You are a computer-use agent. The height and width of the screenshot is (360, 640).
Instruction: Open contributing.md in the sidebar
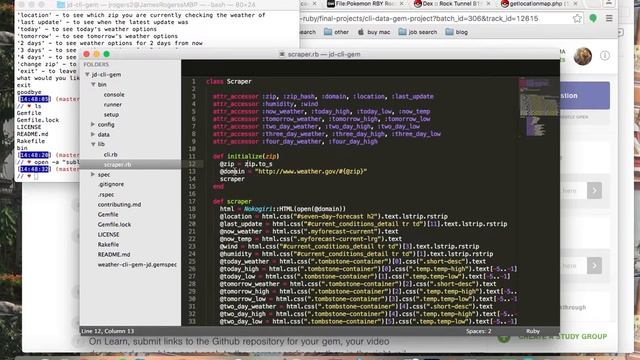click(119, 204)
